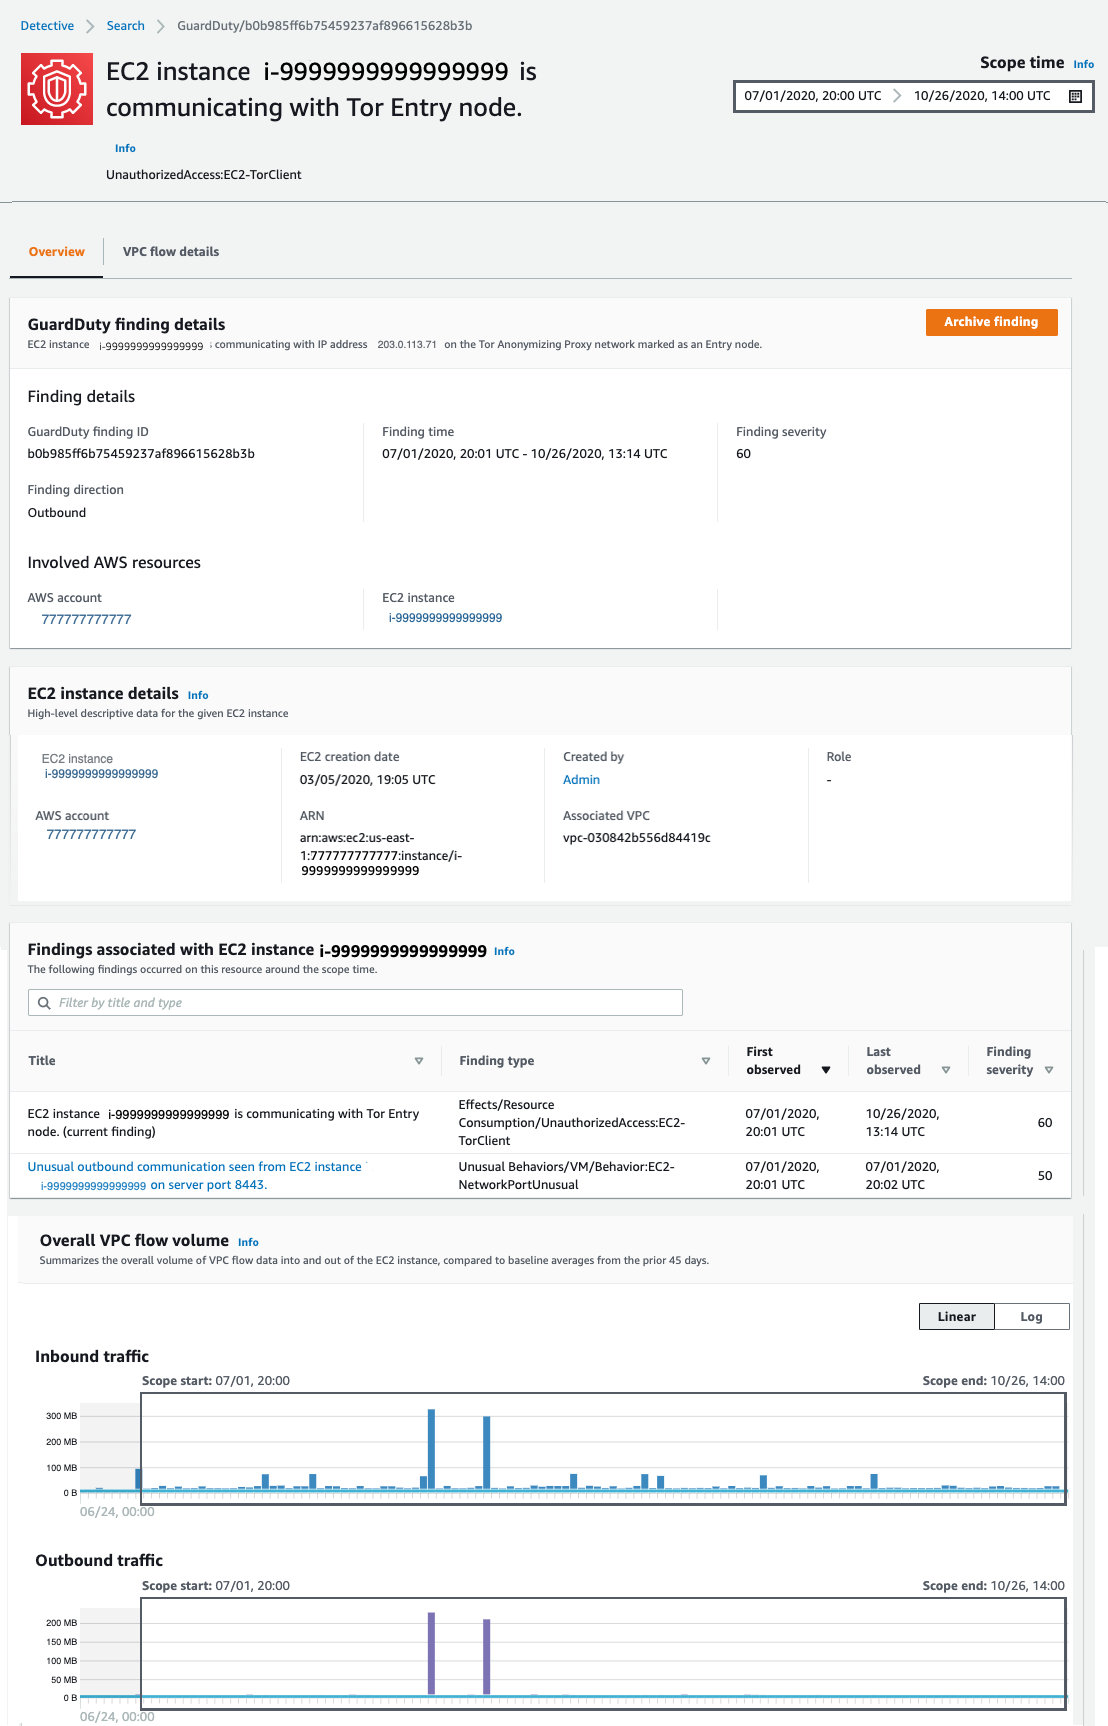Click the arrow between scope dates

tap(897, 96)
